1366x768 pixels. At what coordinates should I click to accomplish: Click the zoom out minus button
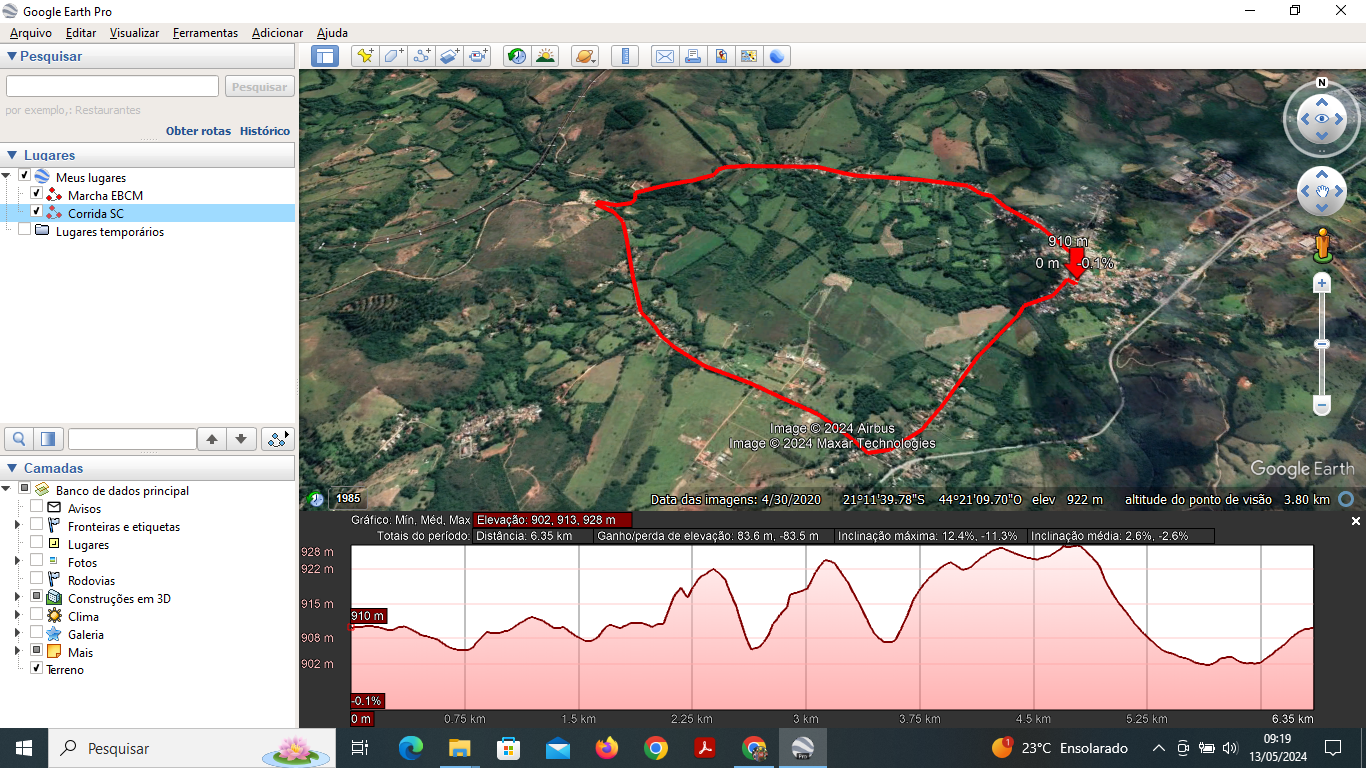click(x=1322, y=406)
